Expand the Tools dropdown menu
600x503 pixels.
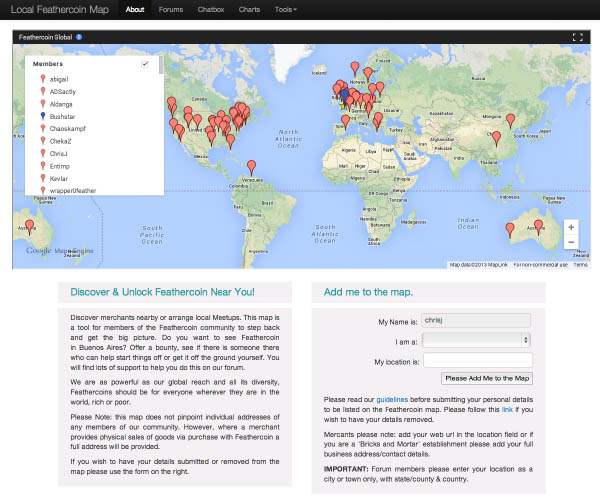click(285, 10)
